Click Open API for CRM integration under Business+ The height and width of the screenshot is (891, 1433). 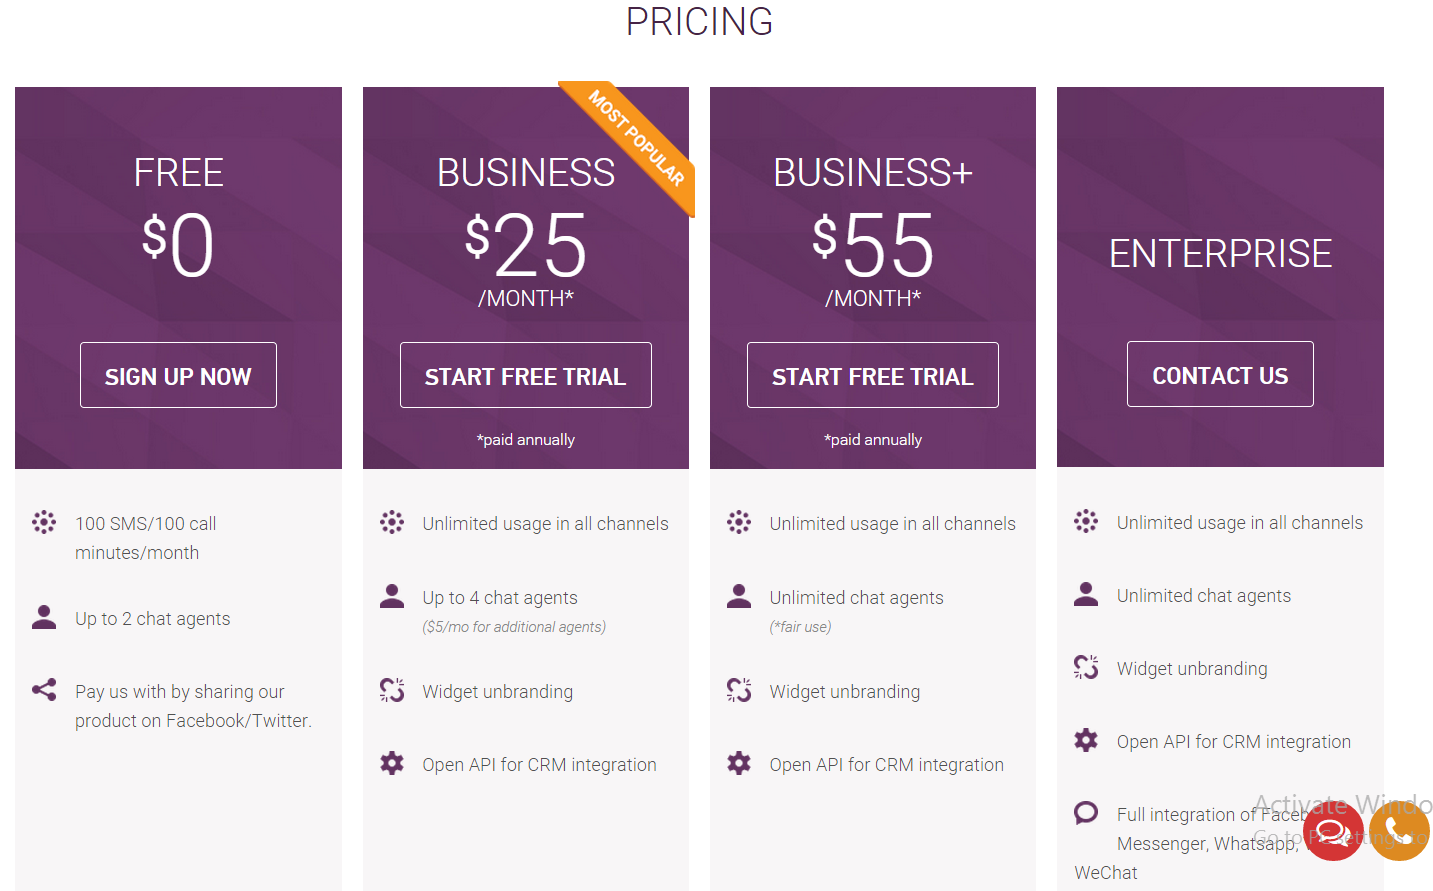[x=887, y=764]
